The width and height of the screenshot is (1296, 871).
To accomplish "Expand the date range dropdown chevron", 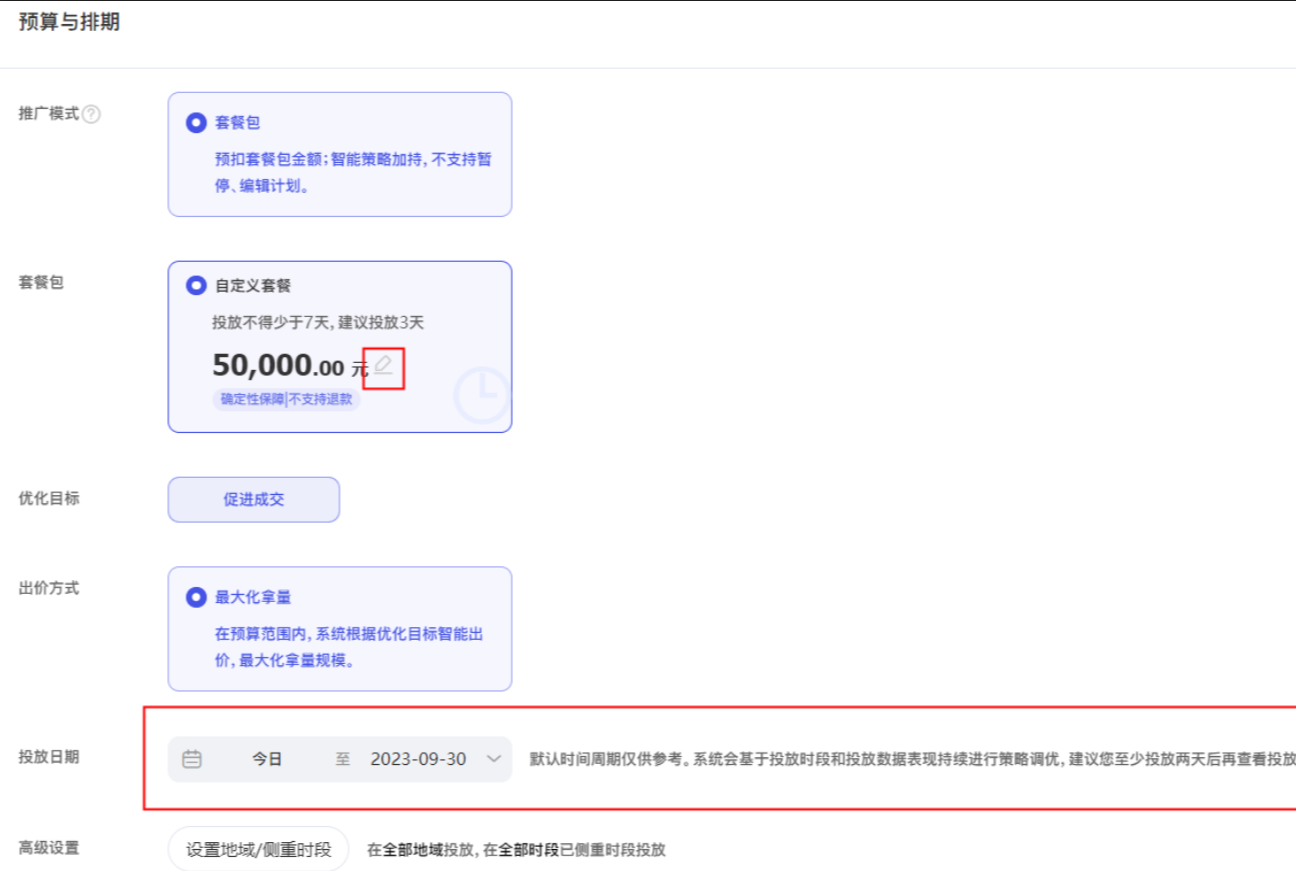I will coord(493,759).
